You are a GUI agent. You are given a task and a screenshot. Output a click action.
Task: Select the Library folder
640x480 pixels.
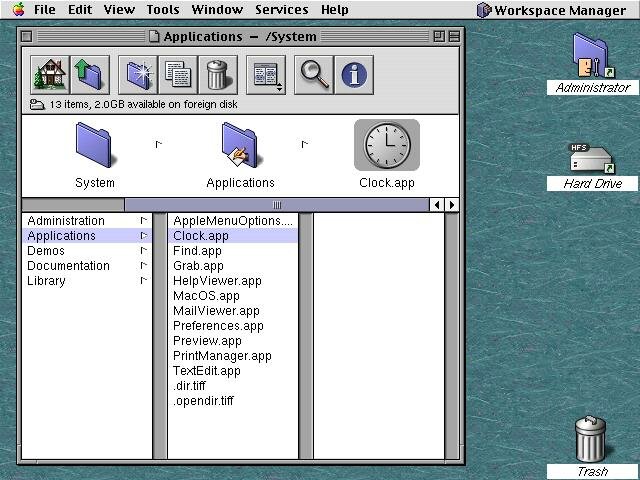(87, 281)
